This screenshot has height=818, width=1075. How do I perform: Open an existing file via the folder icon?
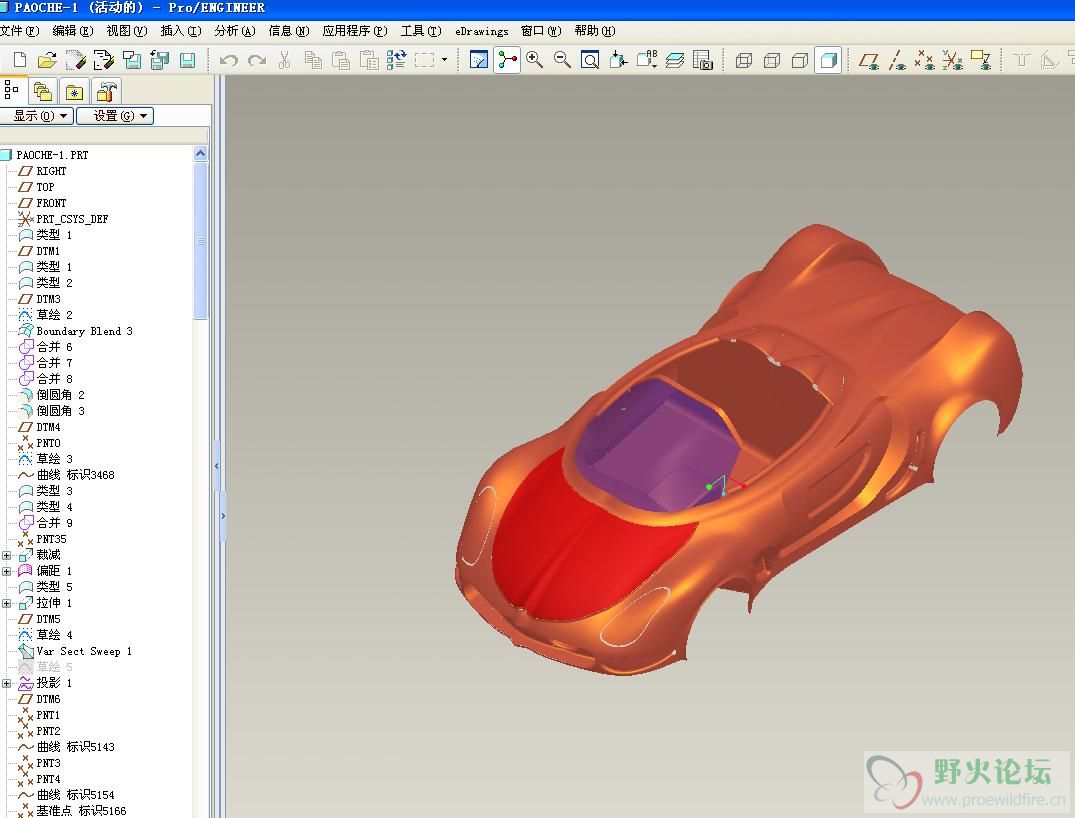tap(47, 60)
